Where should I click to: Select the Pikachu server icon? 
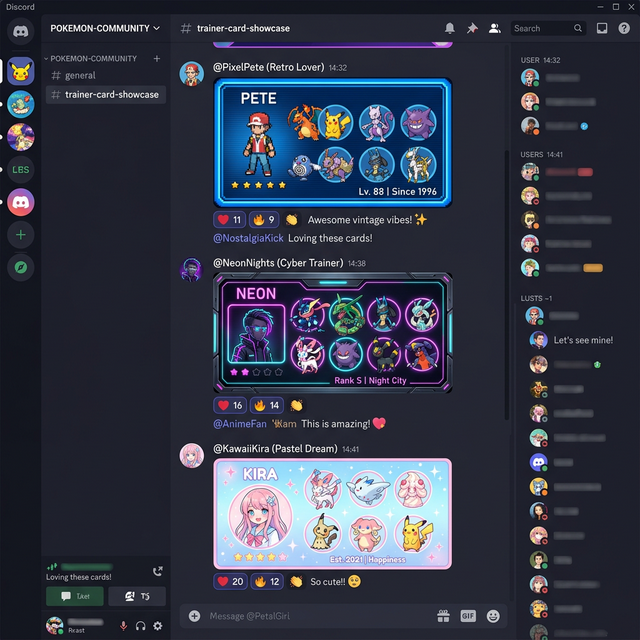[20, 71]
